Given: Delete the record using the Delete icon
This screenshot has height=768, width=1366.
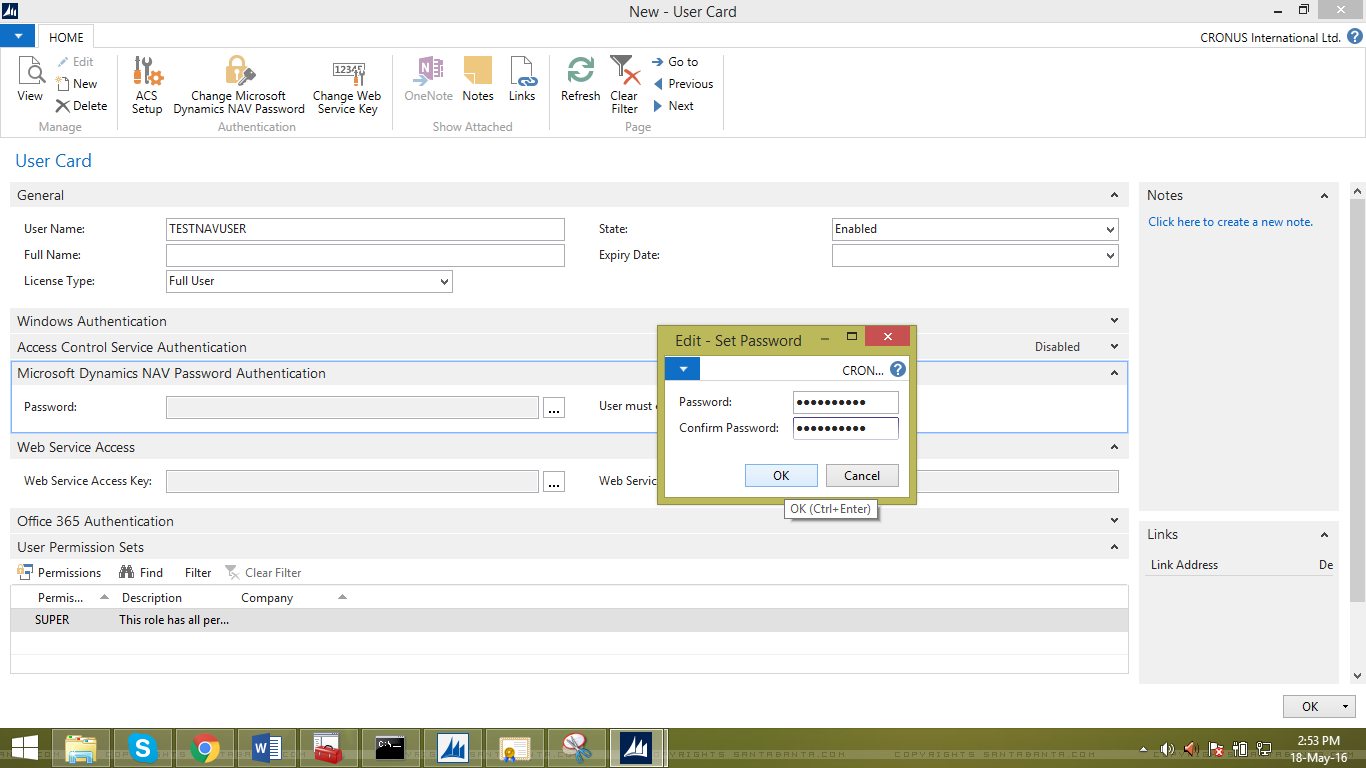Looking at the screenshot, I should tap(81, 105).
